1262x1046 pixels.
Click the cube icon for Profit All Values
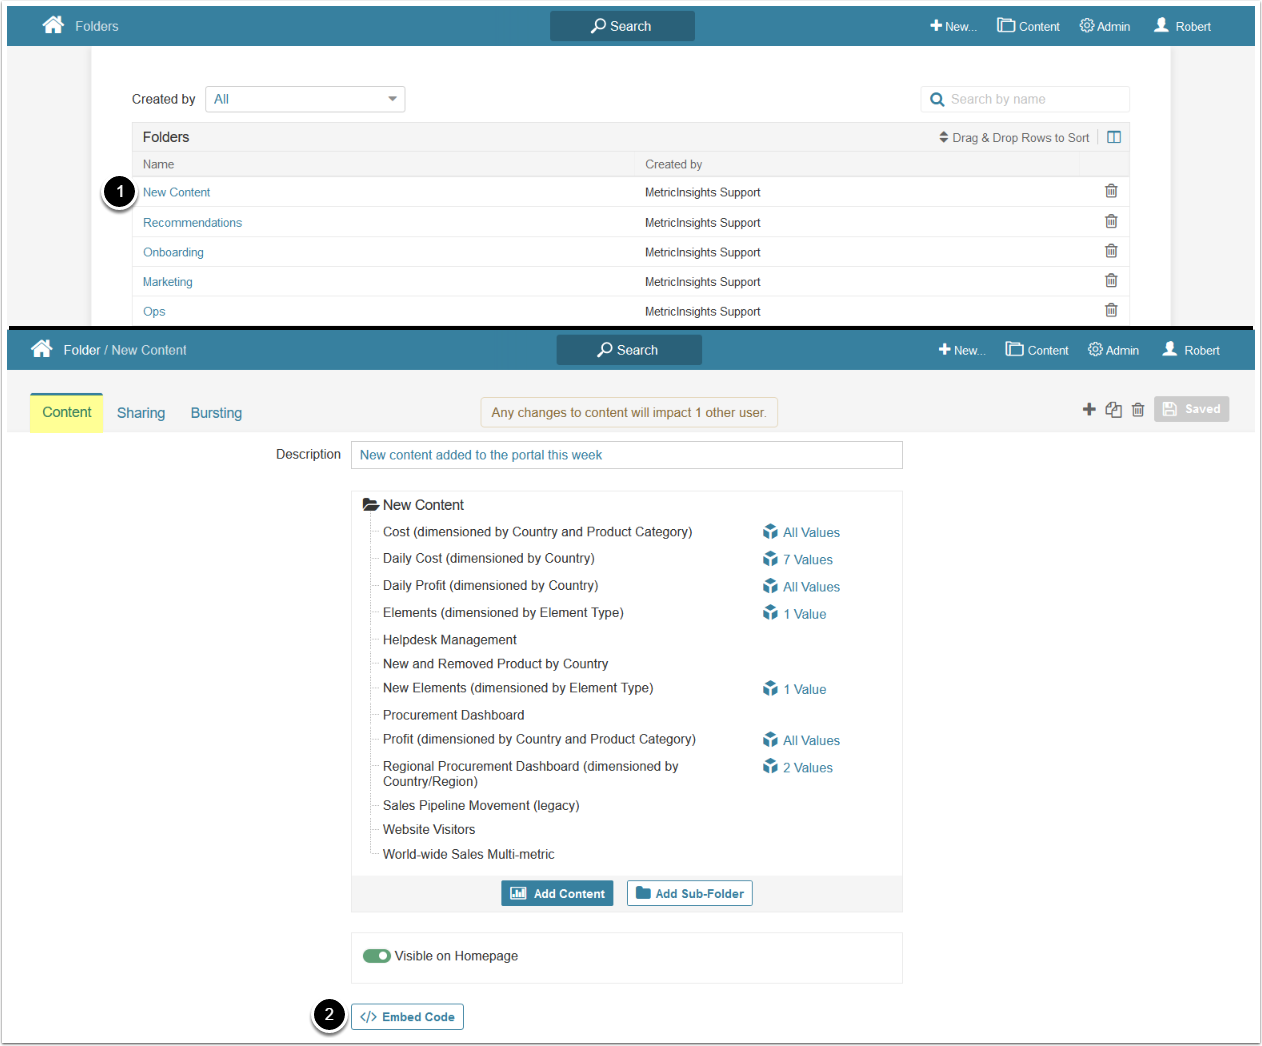coord(770,740)
